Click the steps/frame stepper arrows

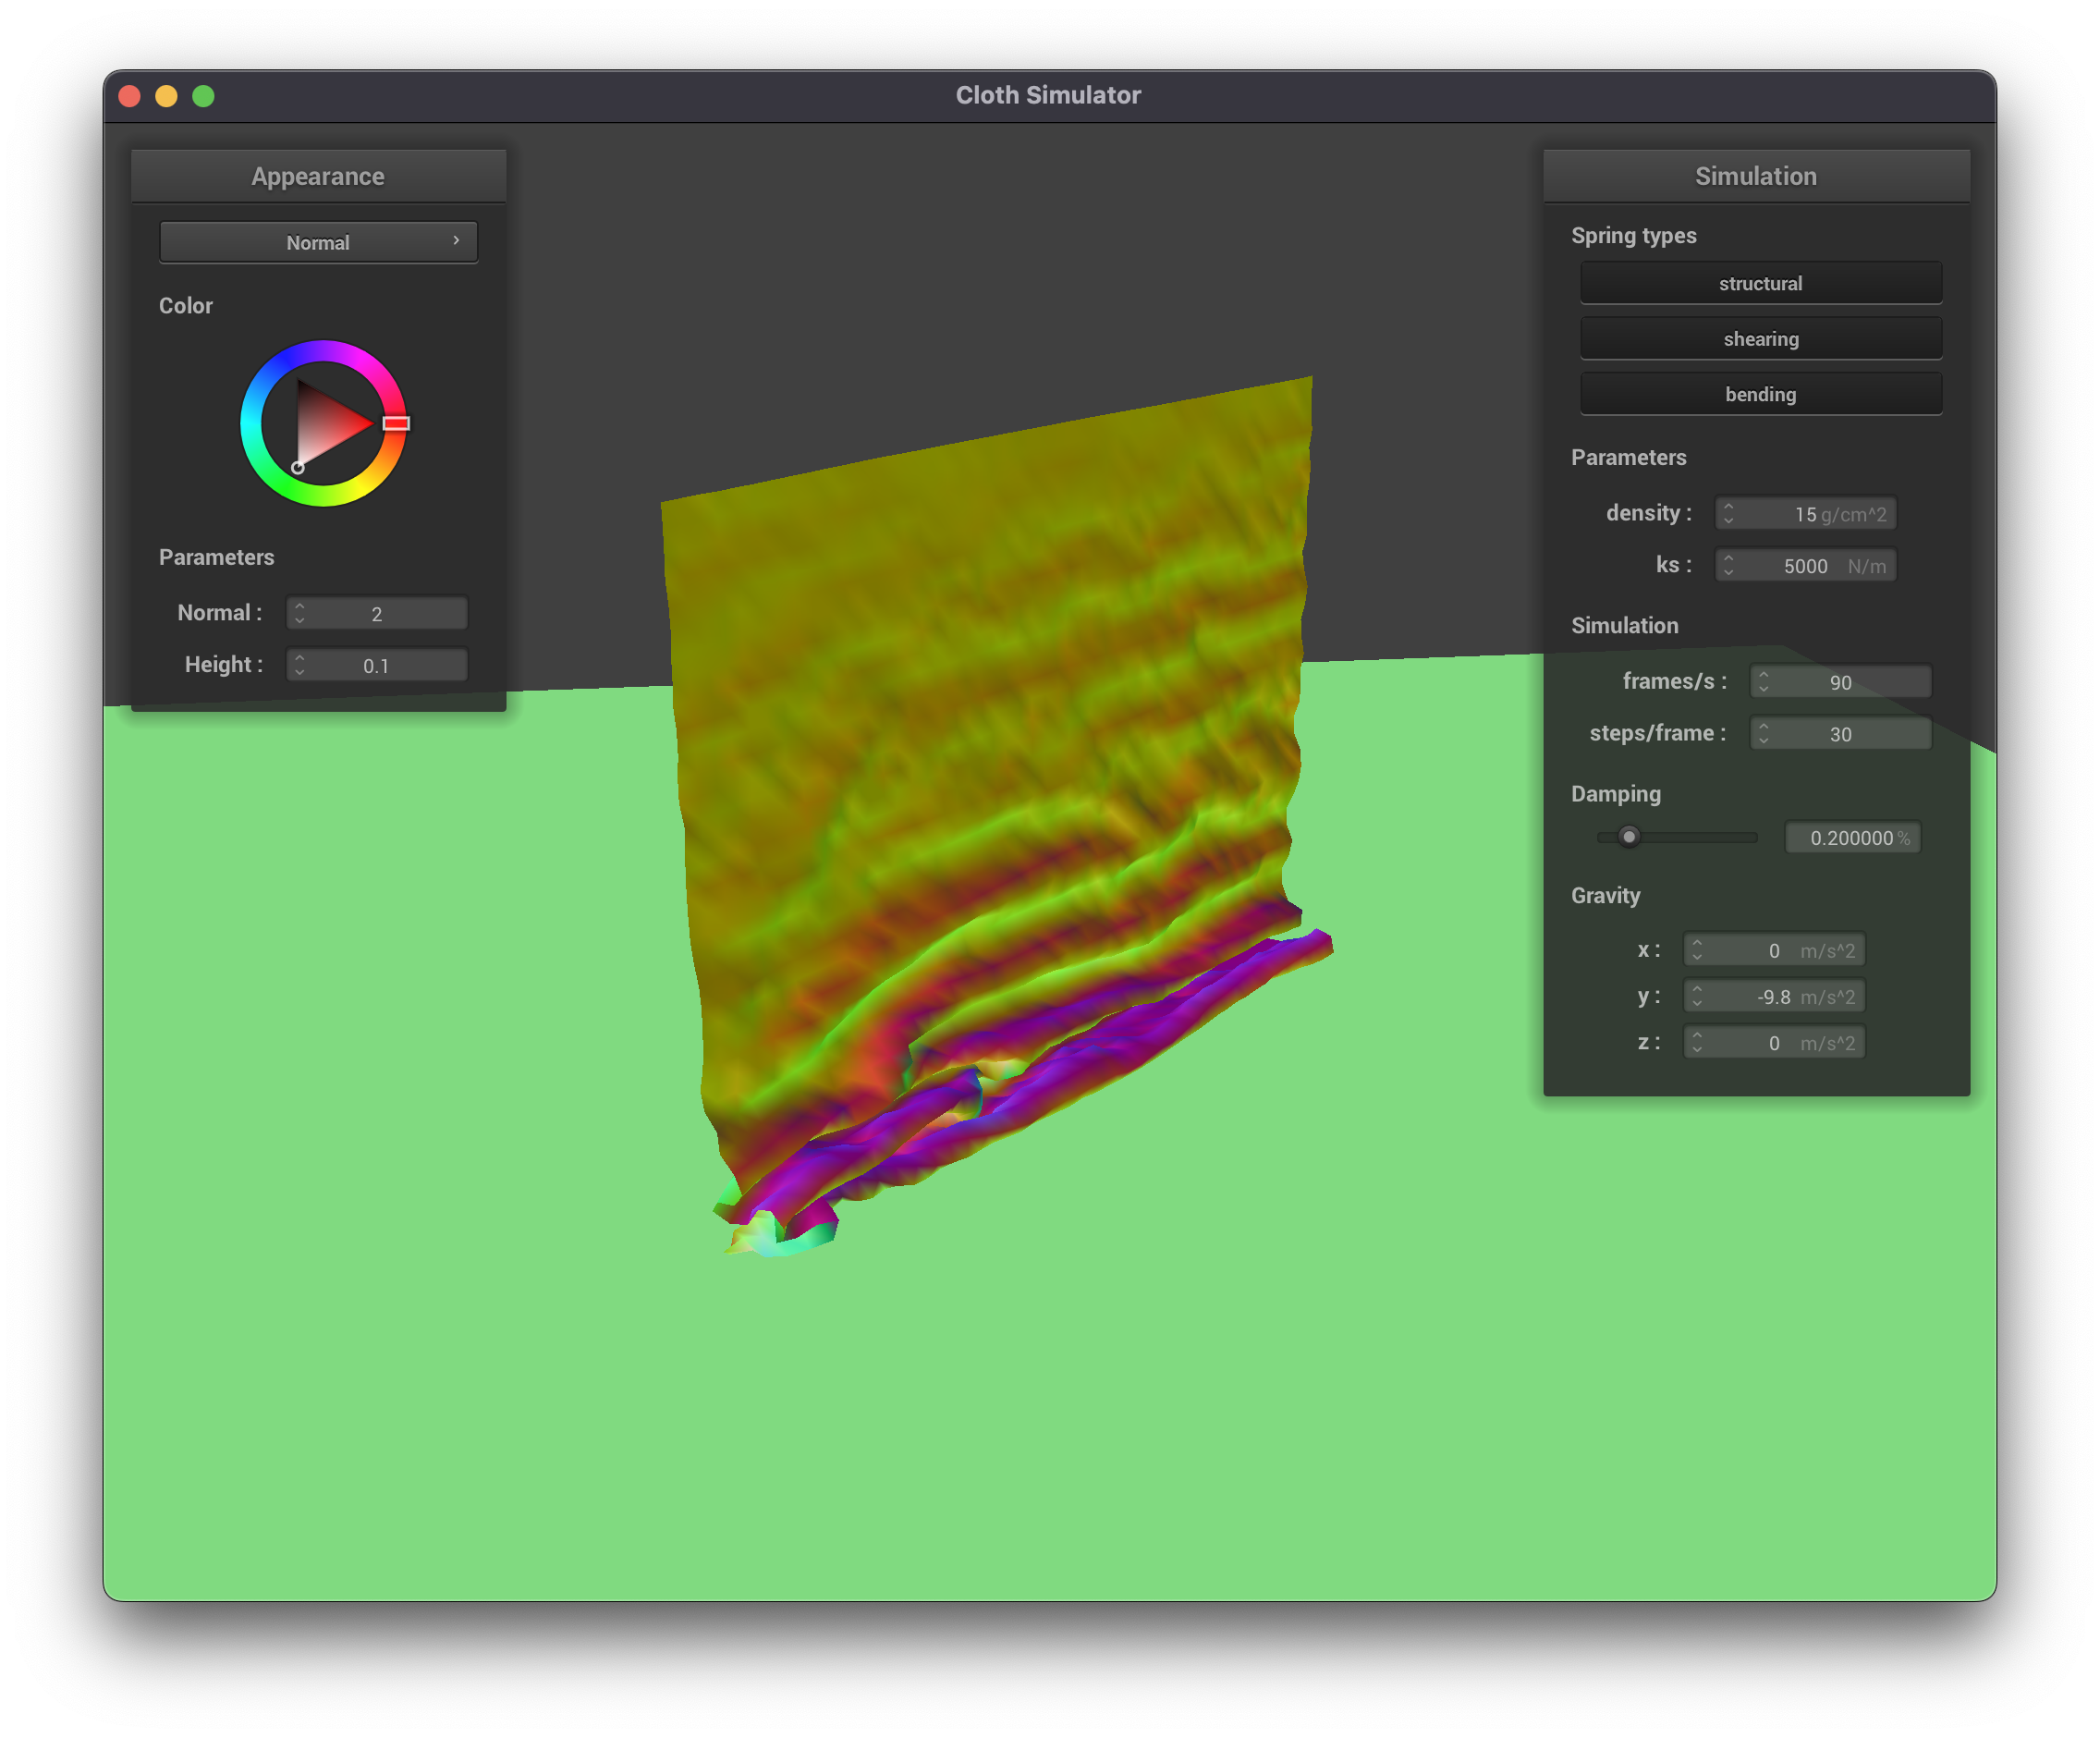(x=1763, y=734)
